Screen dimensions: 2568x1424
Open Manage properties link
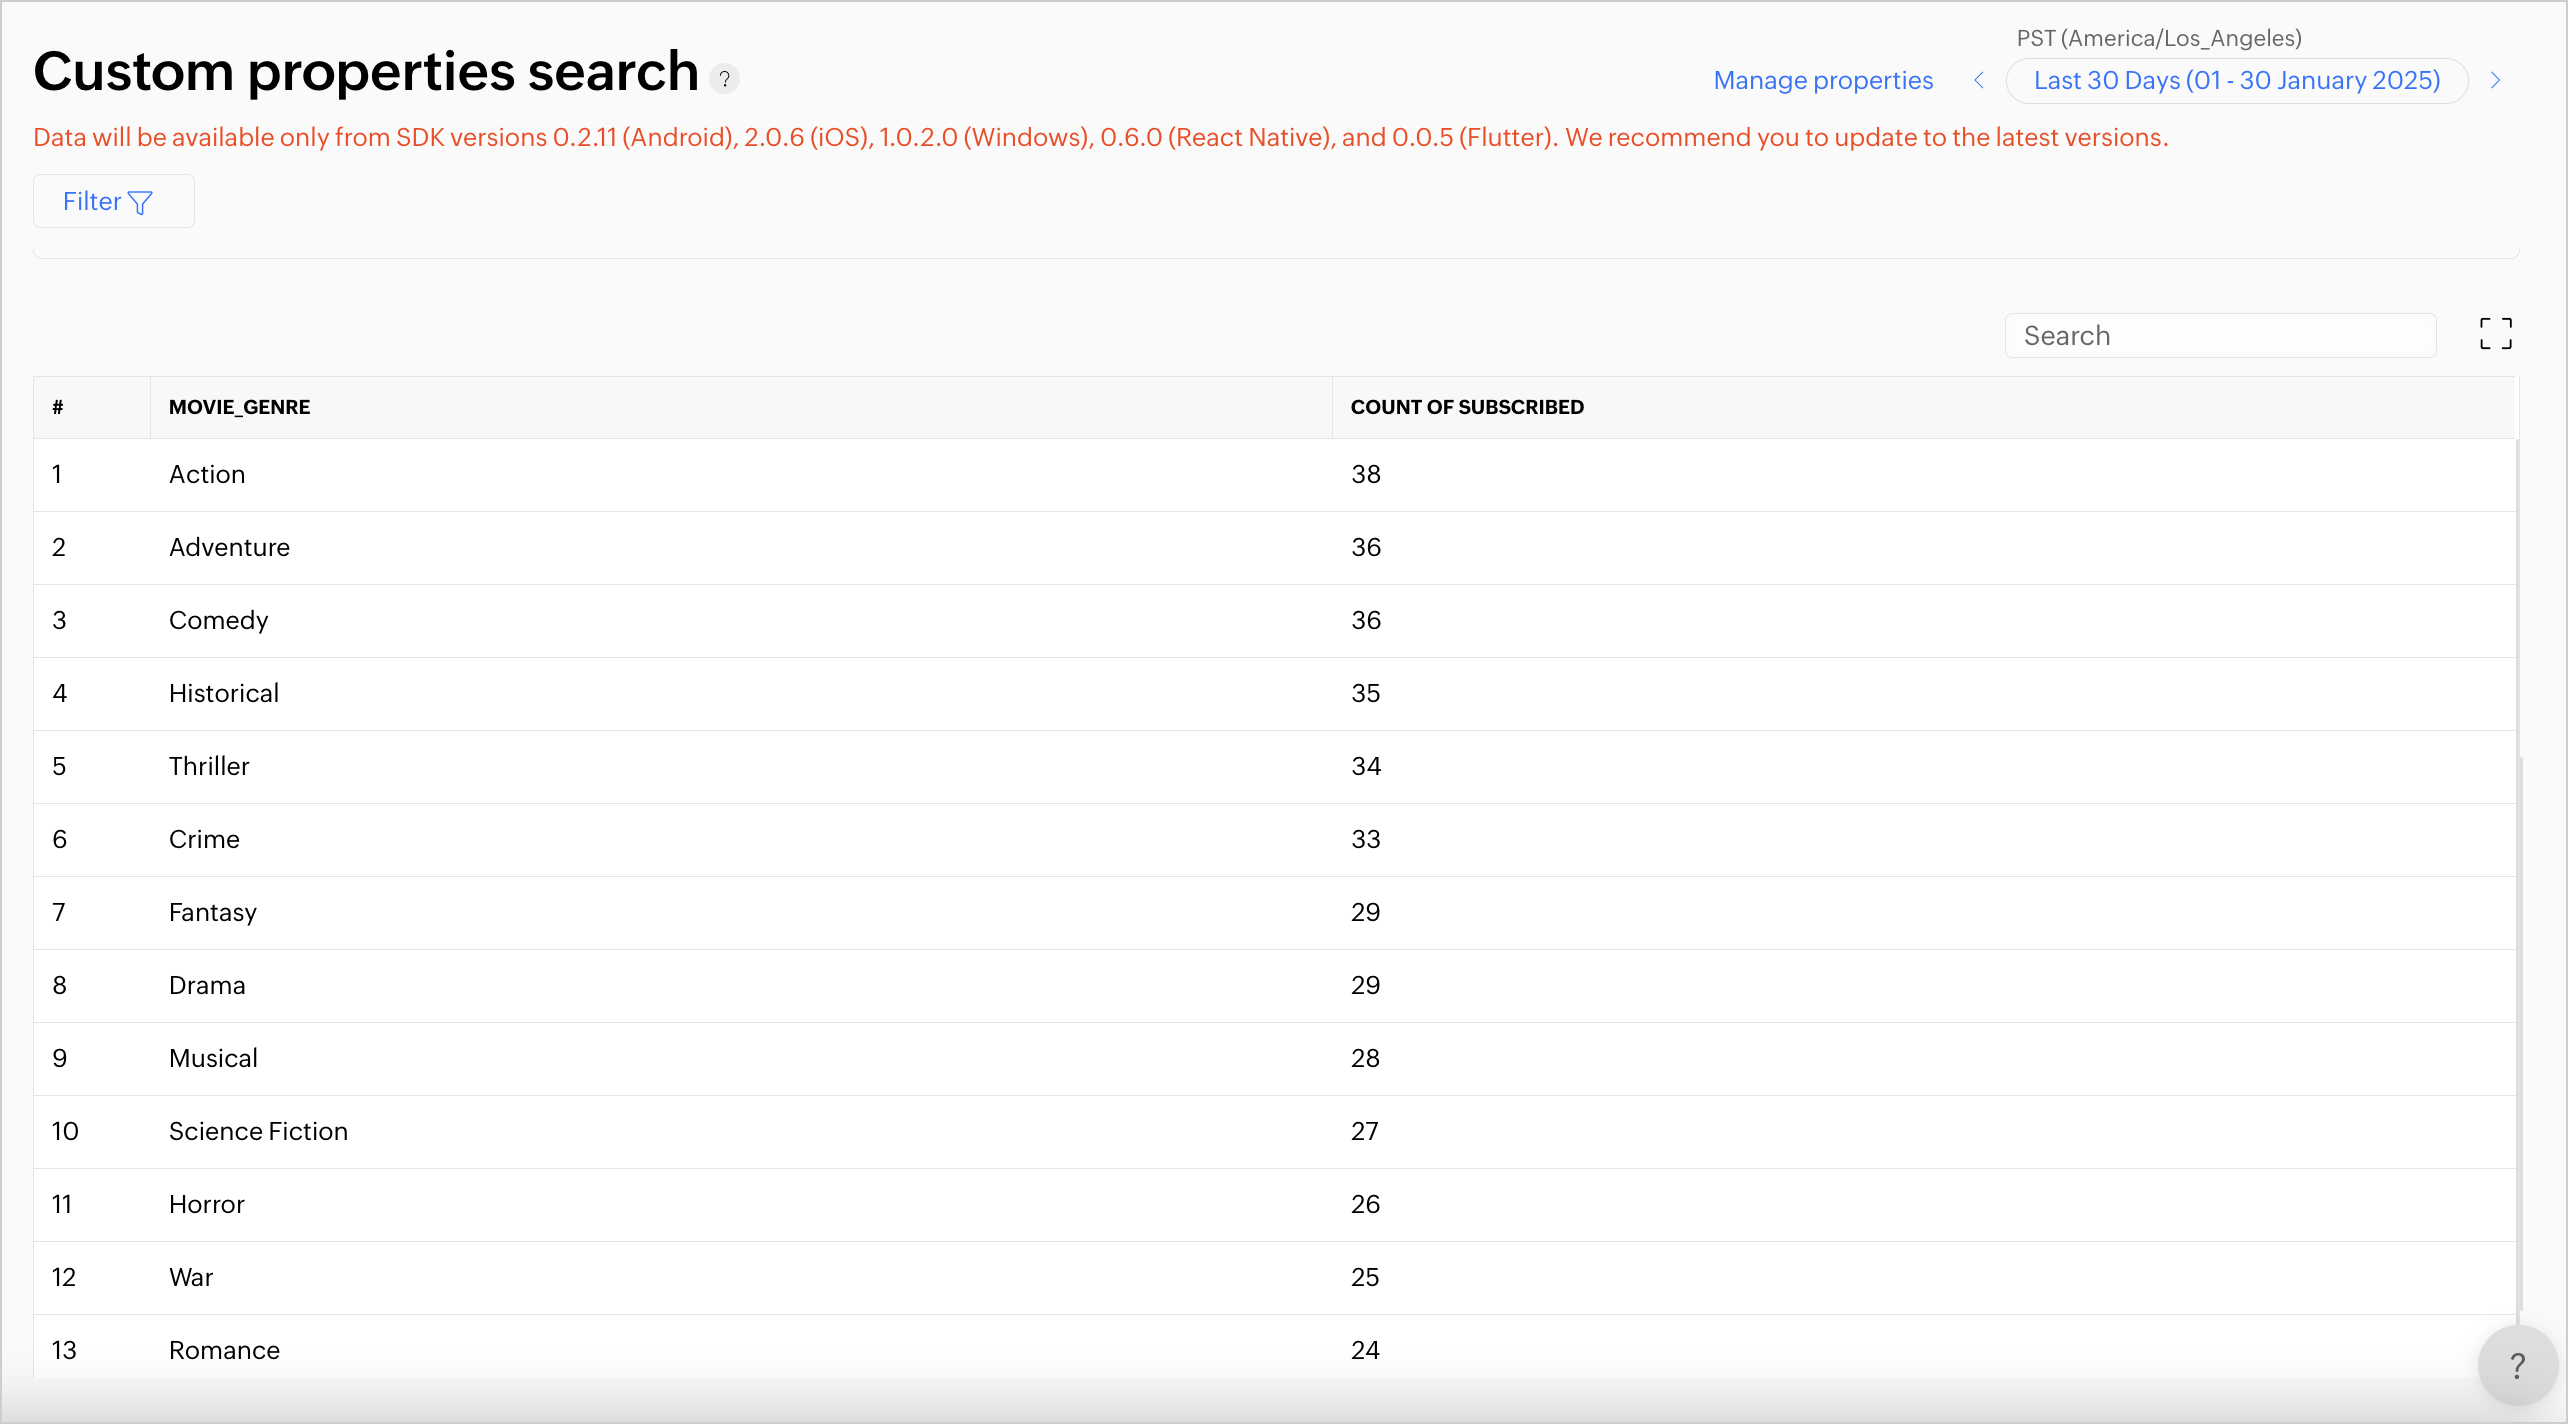coord(1822,80)
